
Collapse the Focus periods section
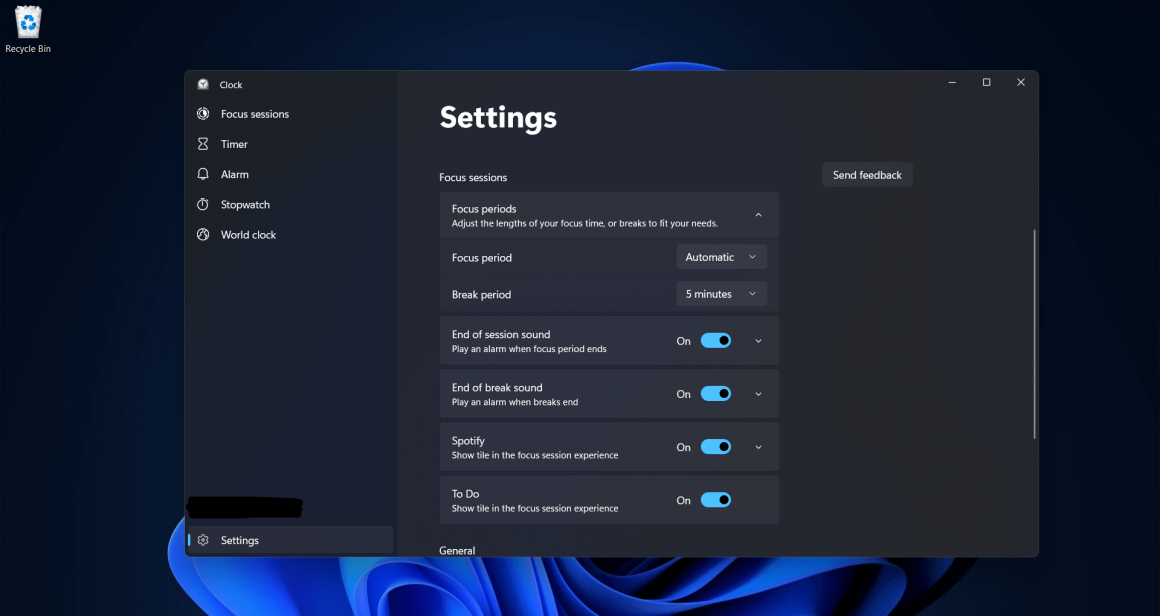[x=757, y=214]
